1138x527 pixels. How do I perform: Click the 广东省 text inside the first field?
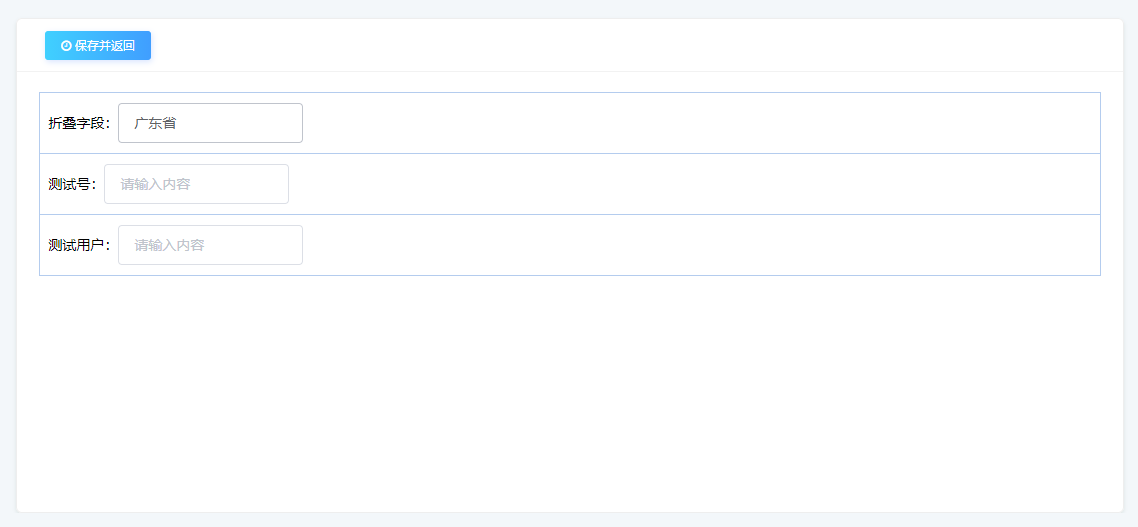click(155, 123)
